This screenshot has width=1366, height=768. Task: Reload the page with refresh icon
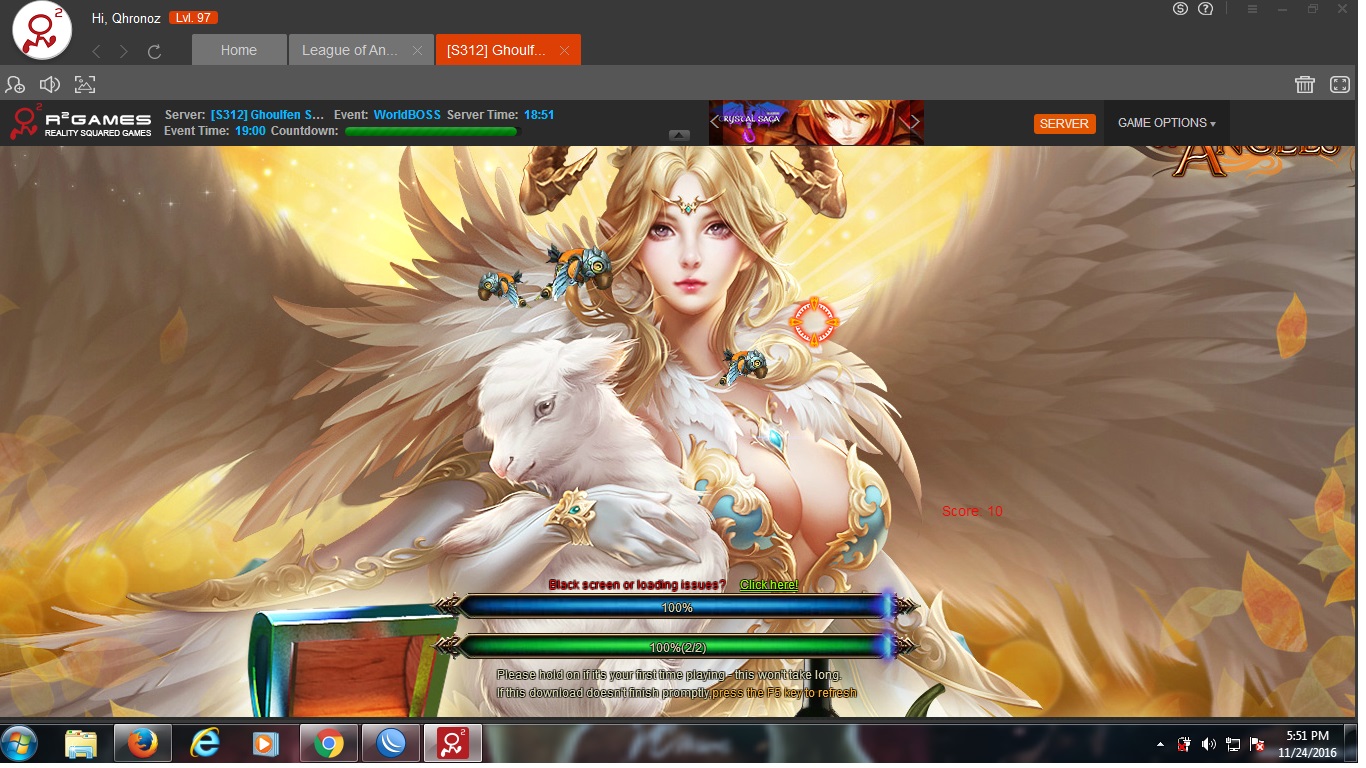tap(154, 51)
